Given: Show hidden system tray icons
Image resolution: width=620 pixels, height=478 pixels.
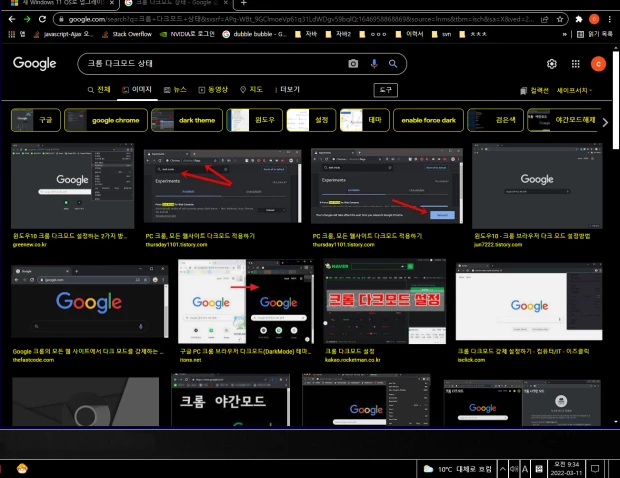Looking at the screenshot, I should tap(502, 469).
